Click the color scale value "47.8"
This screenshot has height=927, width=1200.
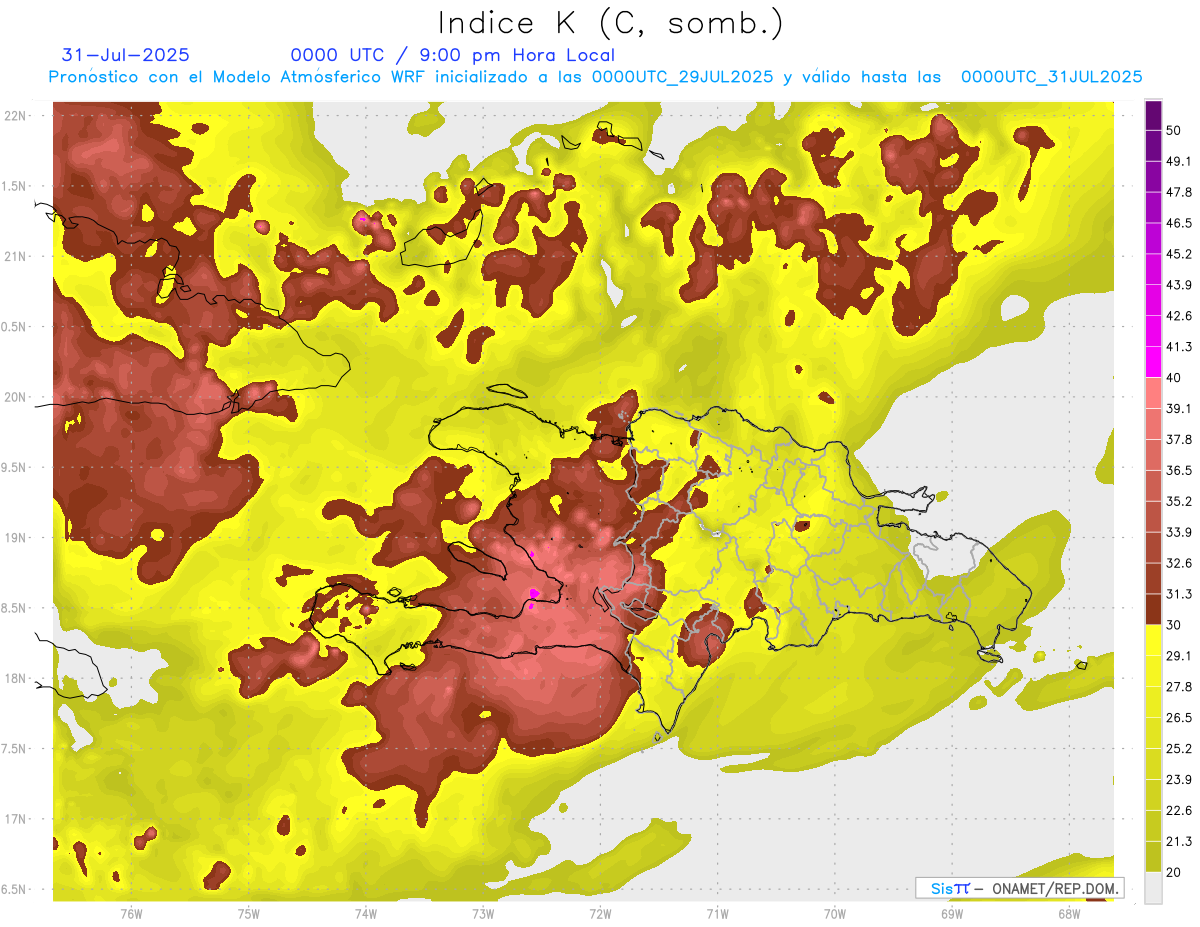tap(1178, 192)
